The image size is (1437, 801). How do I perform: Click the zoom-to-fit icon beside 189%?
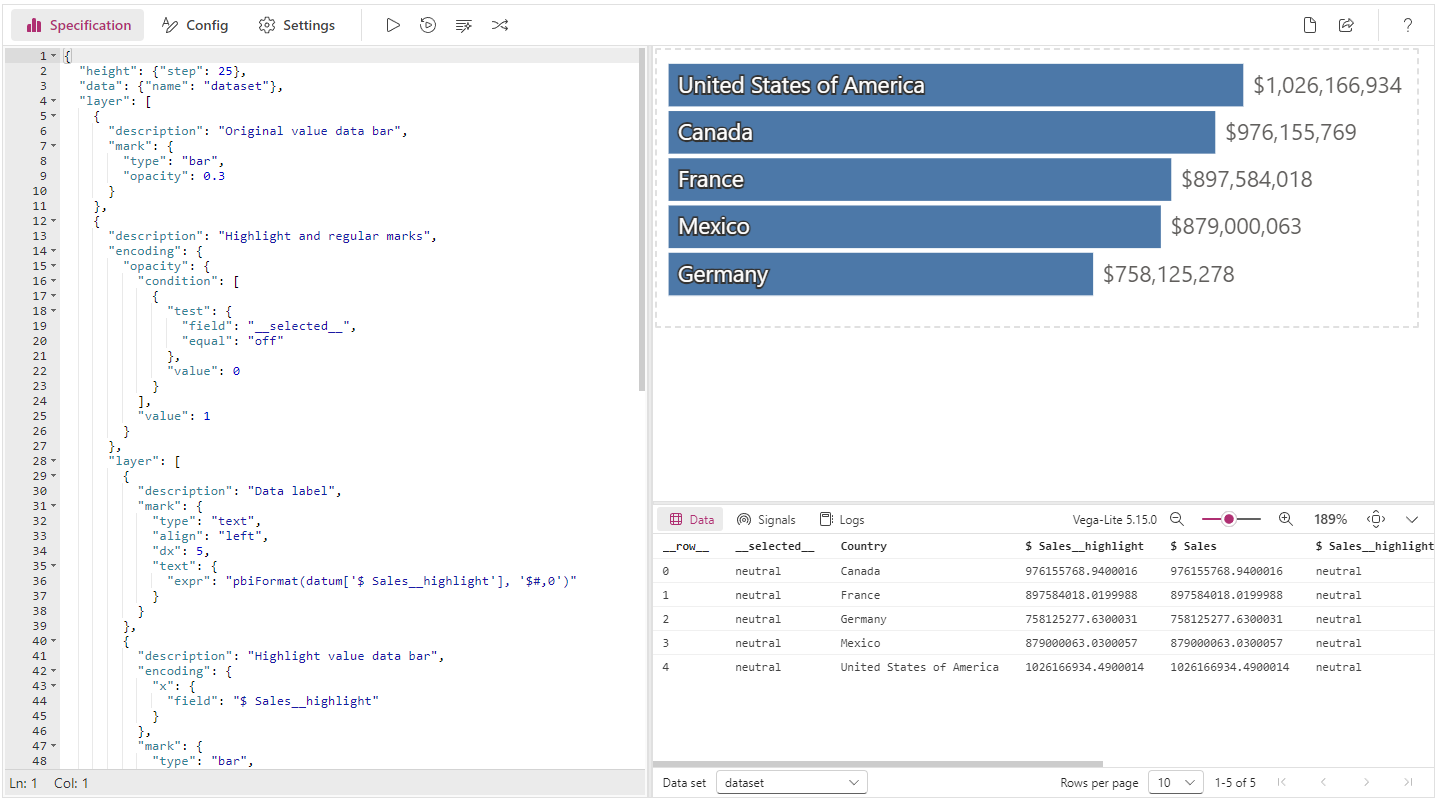(x=1376, y=519)
